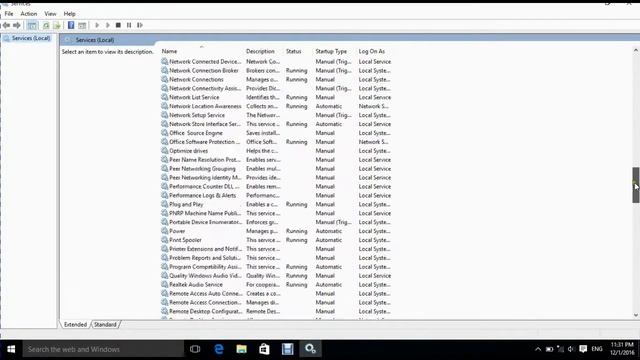Screen dimensions: 640x360
Task: Click the taskbar search box
Action: click(103, 349)
